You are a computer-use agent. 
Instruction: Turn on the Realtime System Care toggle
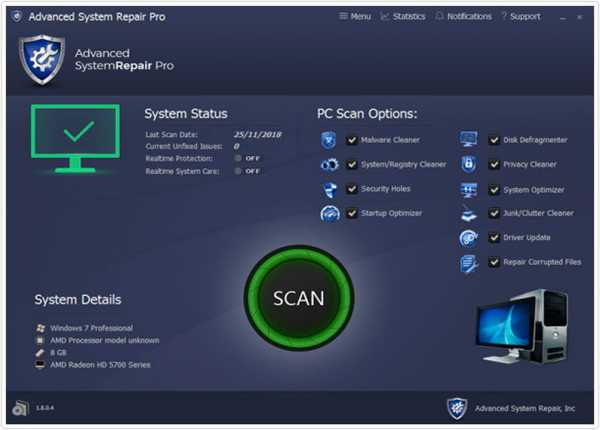[x=248, y=171]
